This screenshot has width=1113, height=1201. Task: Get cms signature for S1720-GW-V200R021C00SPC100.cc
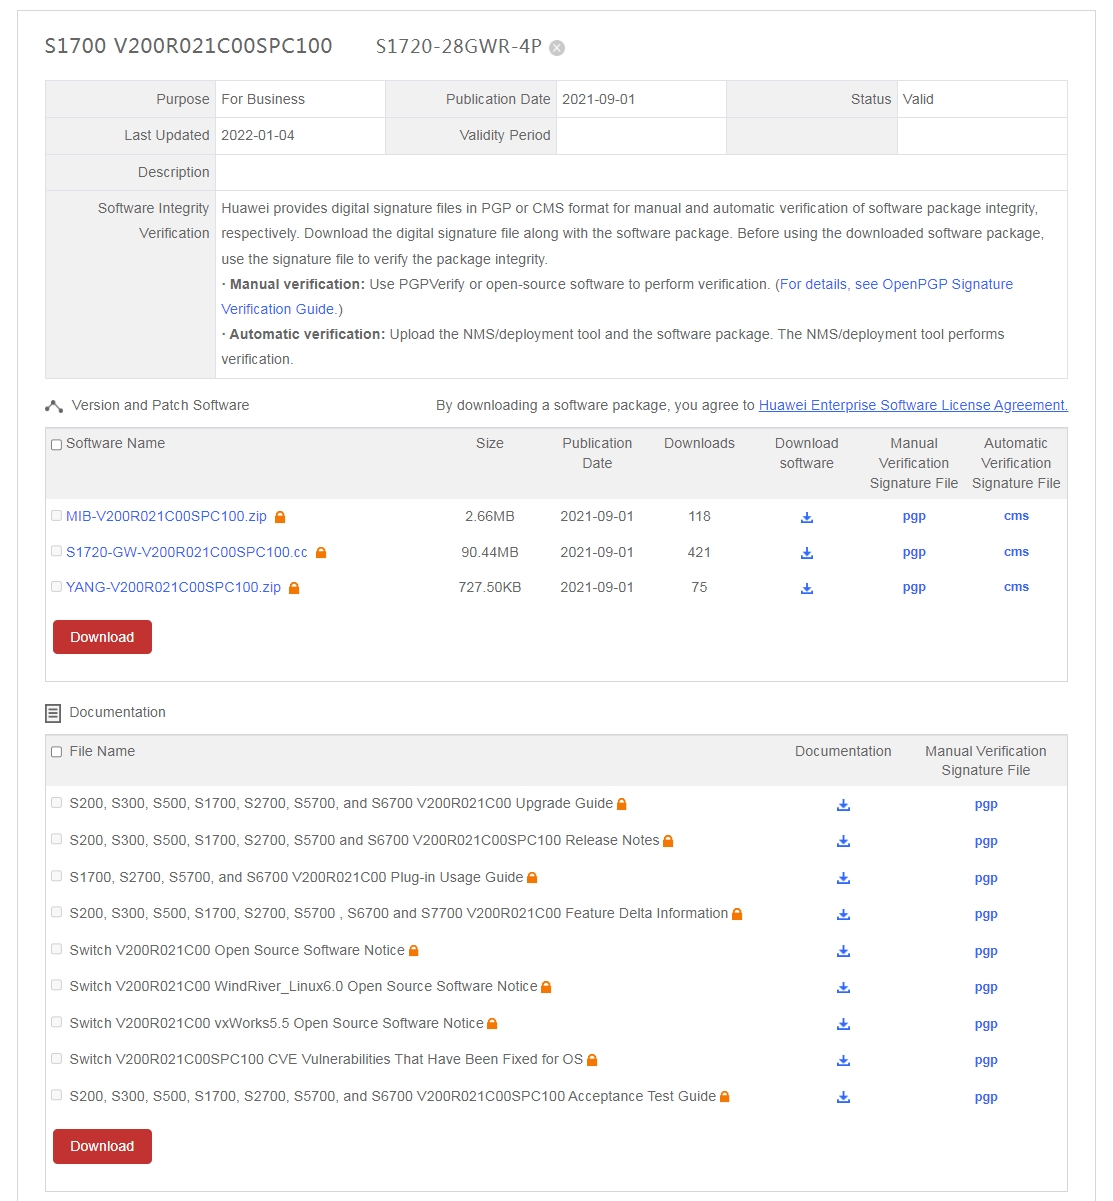pyautogui.click(x=1016, y=552)
